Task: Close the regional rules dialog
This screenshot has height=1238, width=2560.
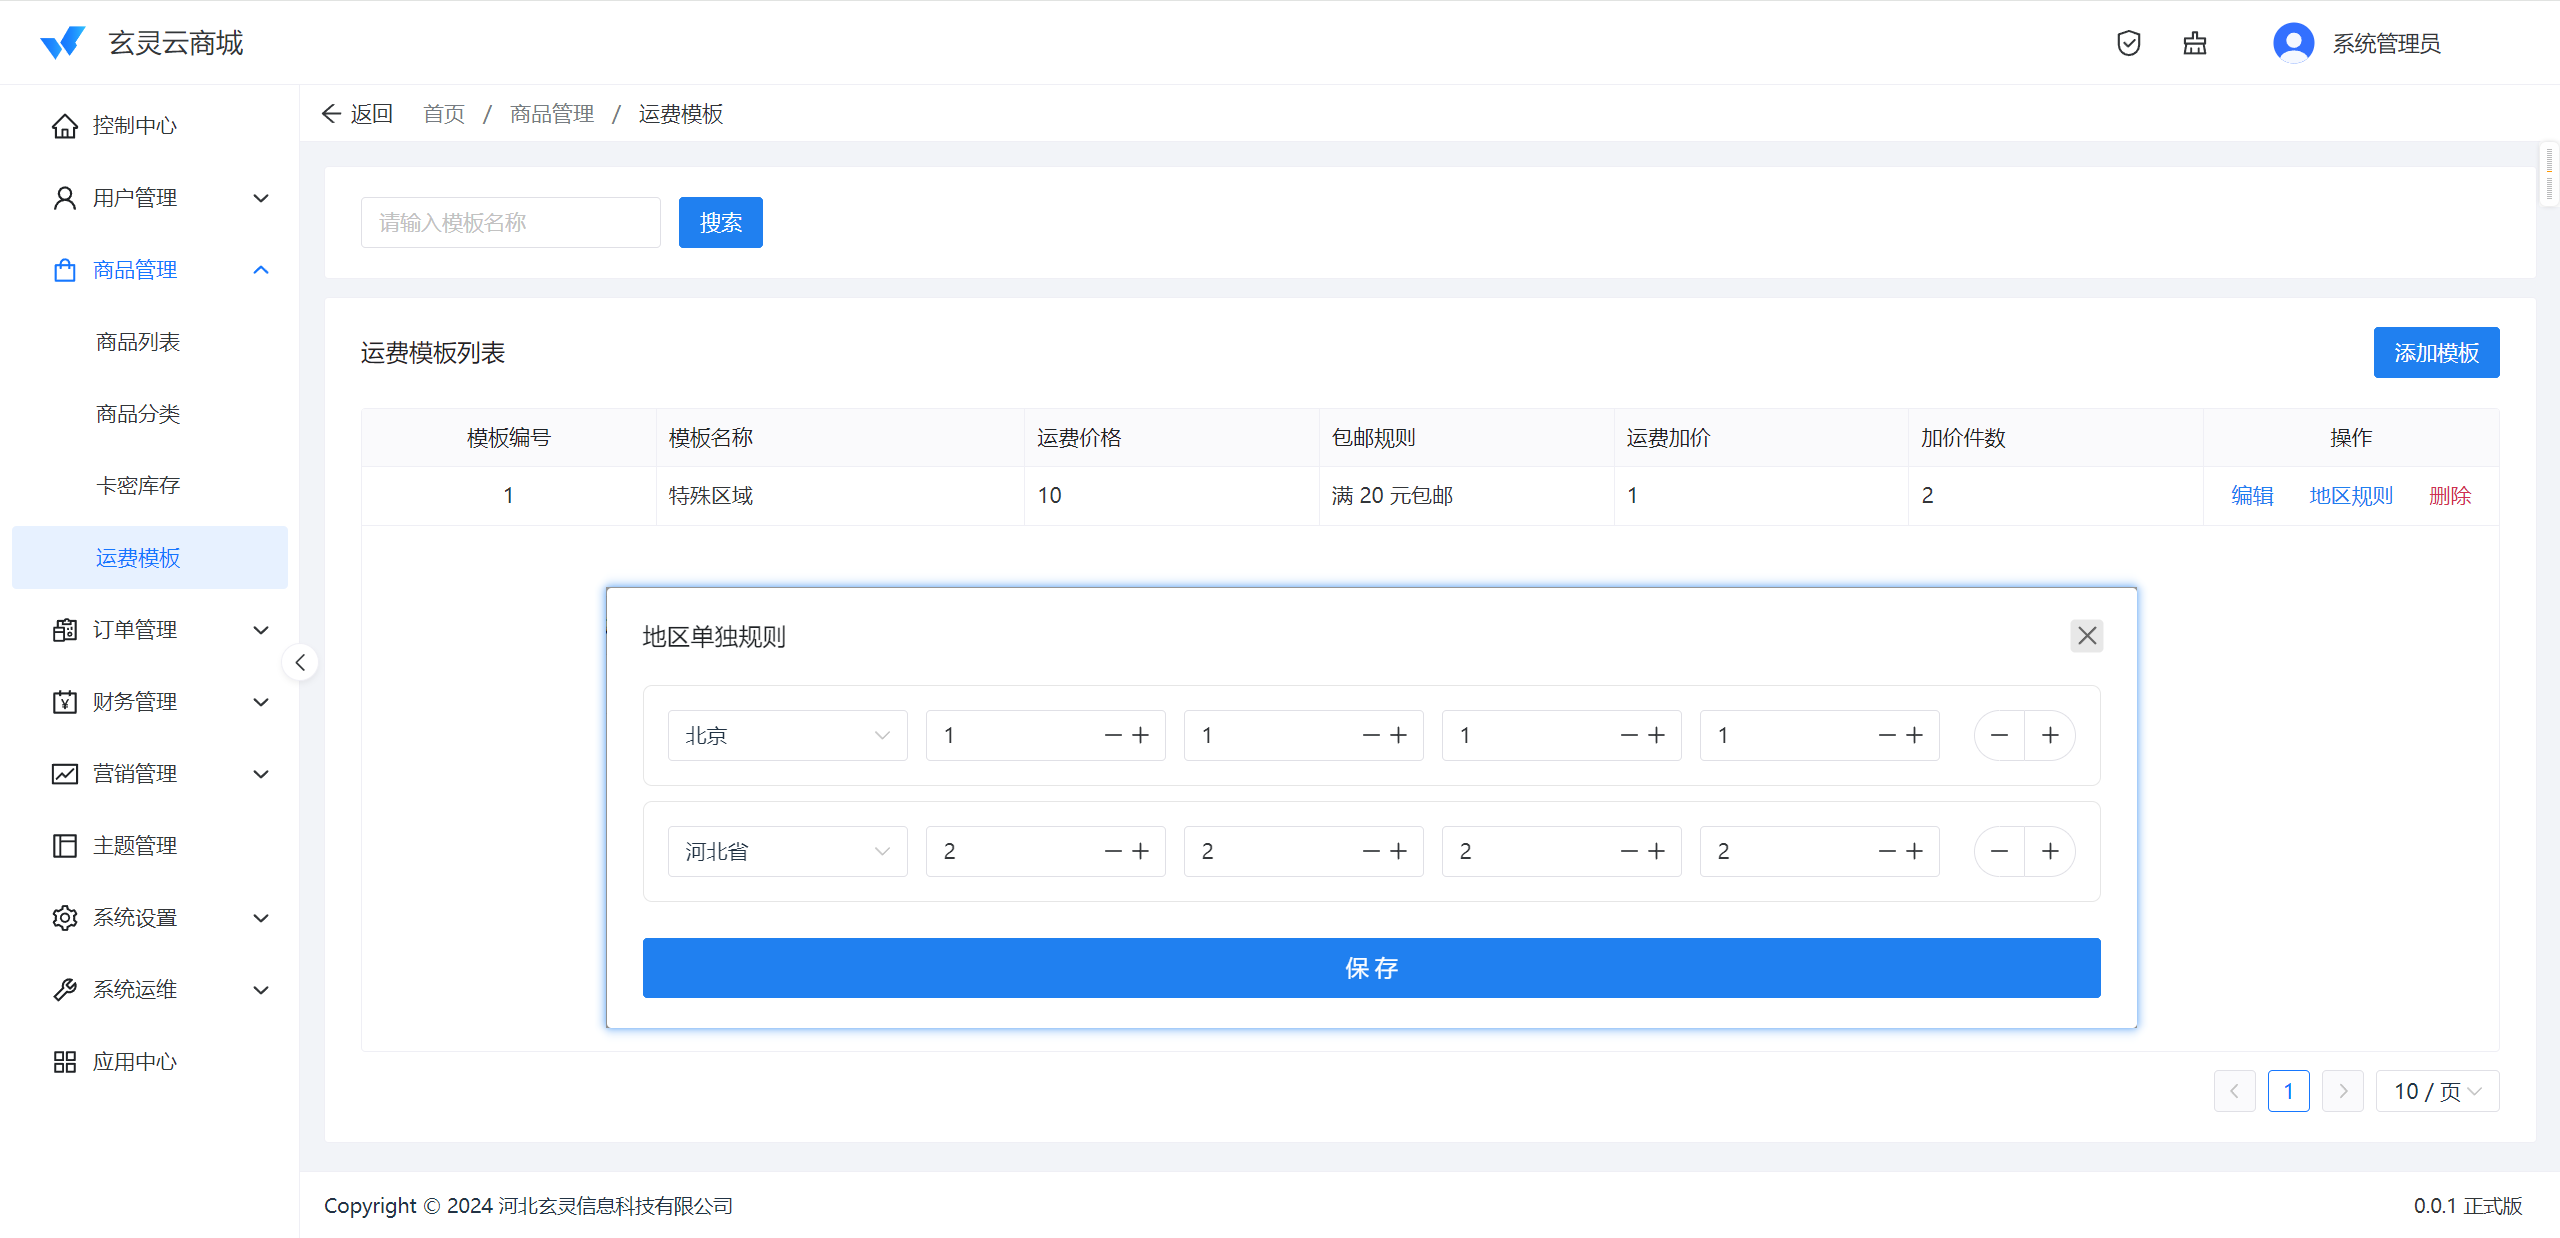Action: coord(2086,636)
